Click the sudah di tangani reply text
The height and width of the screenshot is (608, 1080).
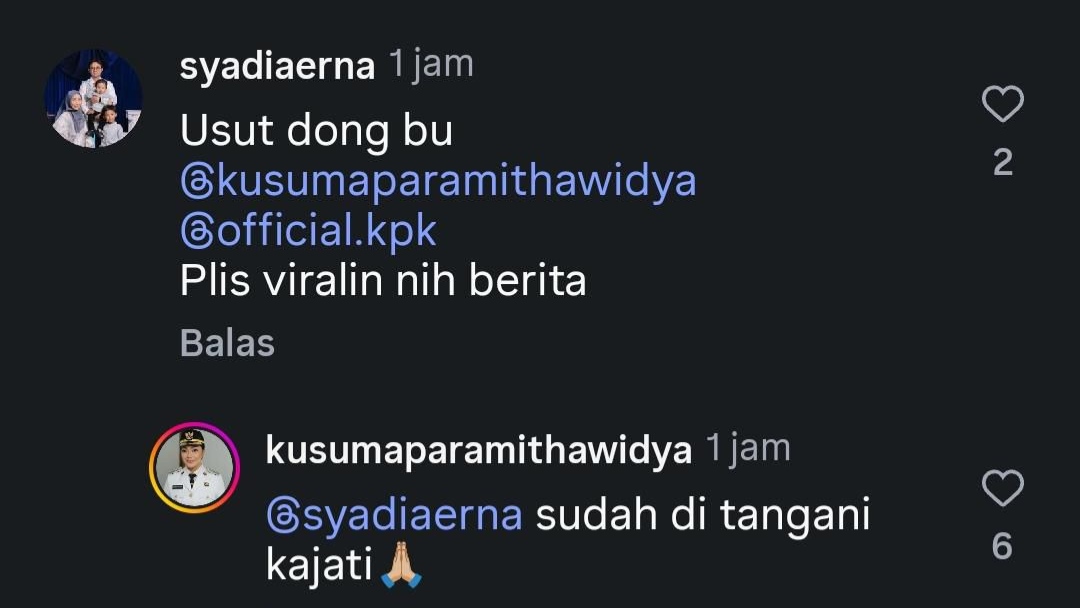pyautogui.click(x=703, y=515)
